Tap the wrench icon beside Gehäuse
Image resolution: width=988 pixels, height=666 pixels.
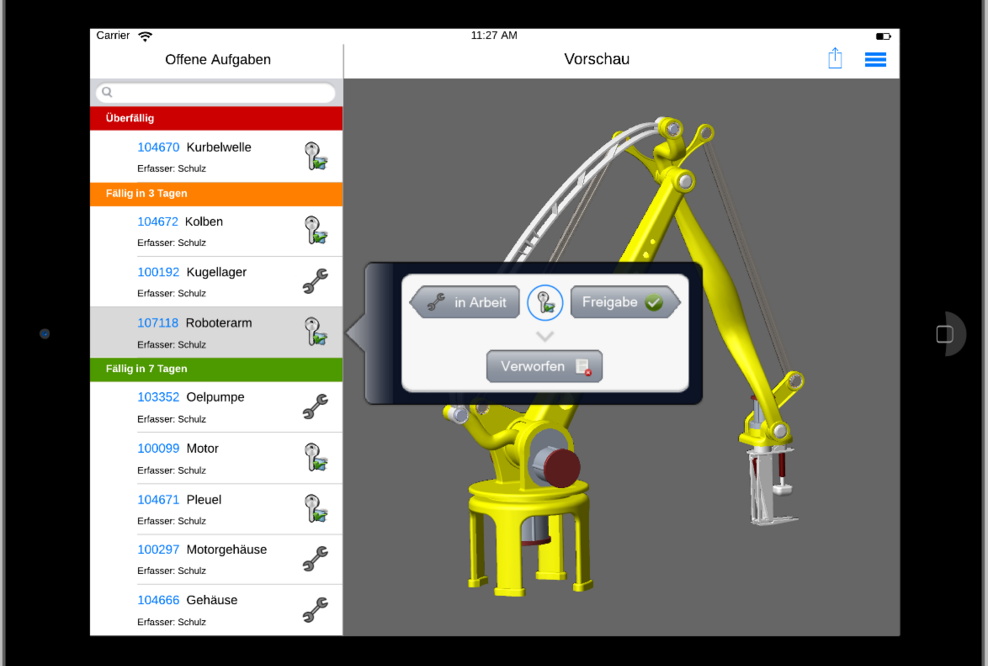pos(315,610)
